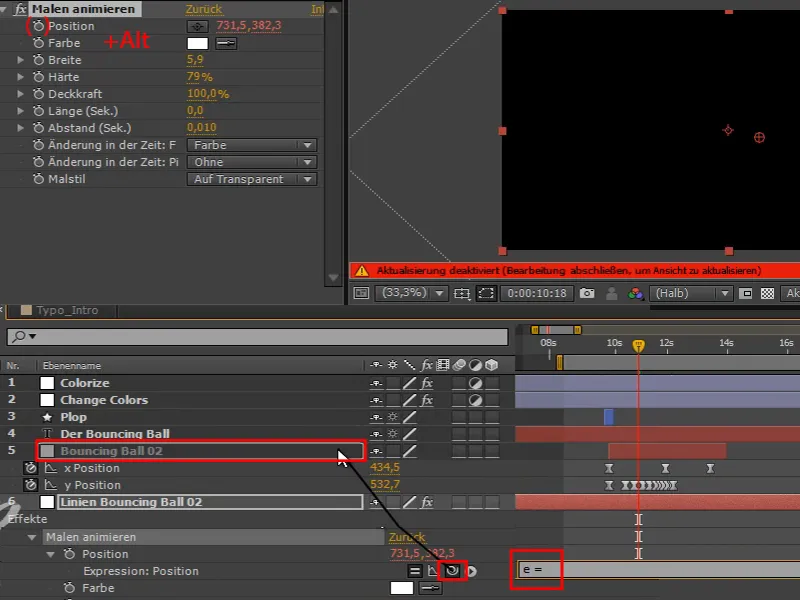Screen dimensions: 800x600
Task: Toggle fx switch on Change Colors layer
Action: (x=427, y=400)
